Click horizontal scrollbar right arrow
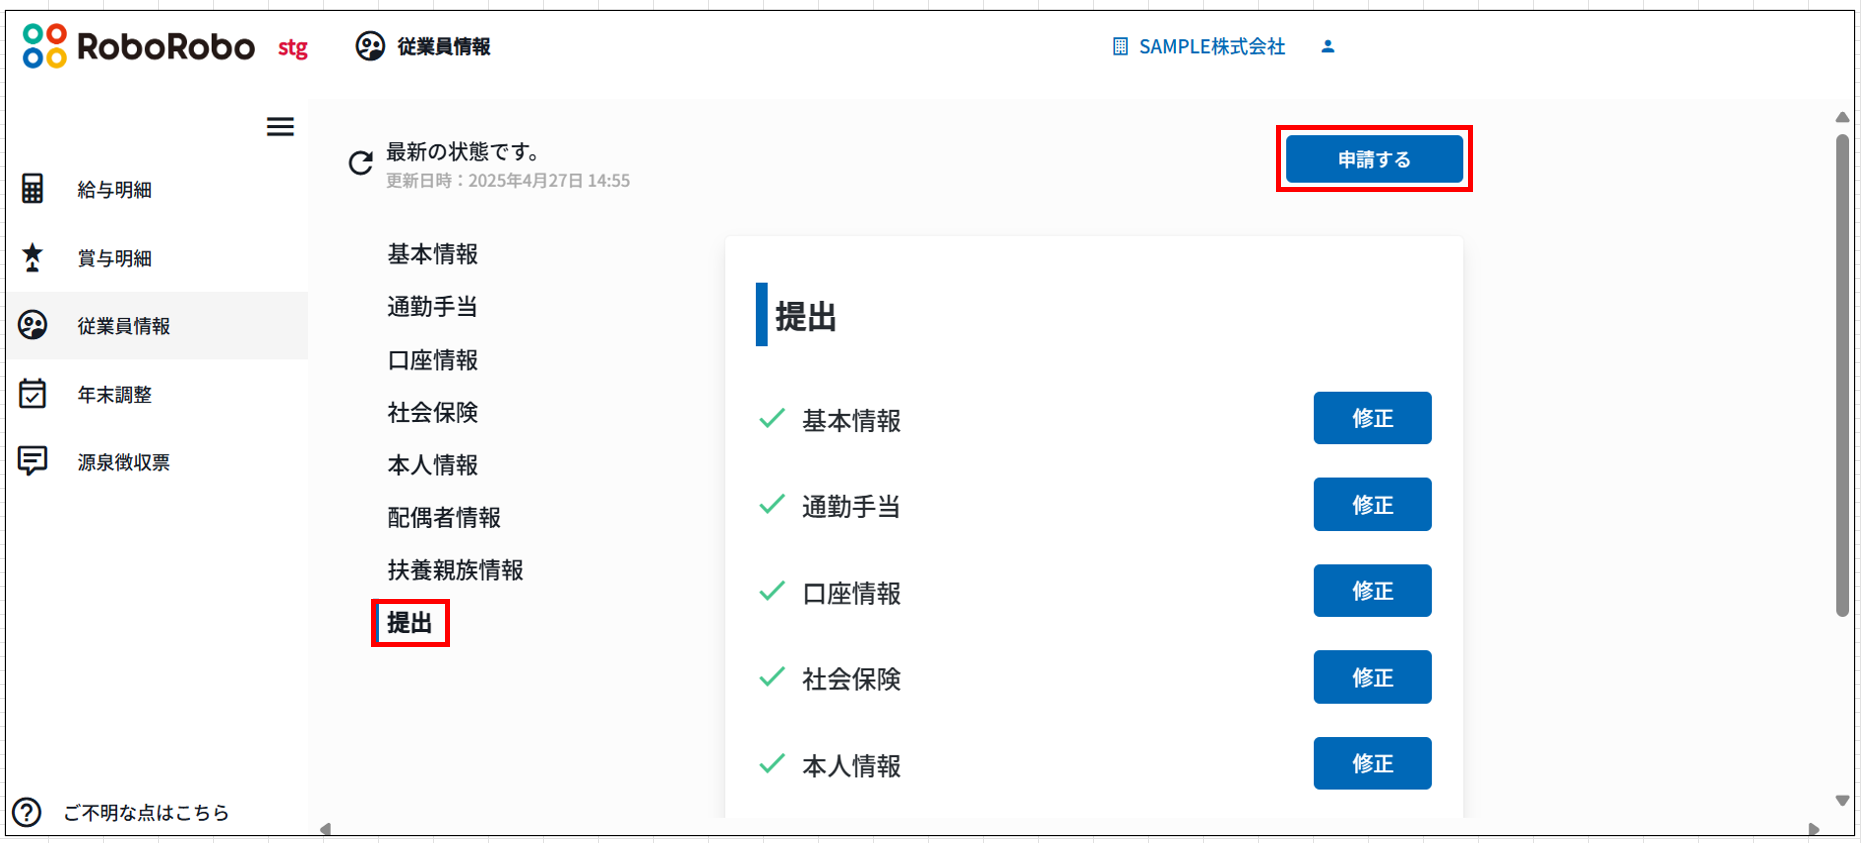This screenshot has width=1861, height=843. pyautogui.click(x=1814, y=829)
